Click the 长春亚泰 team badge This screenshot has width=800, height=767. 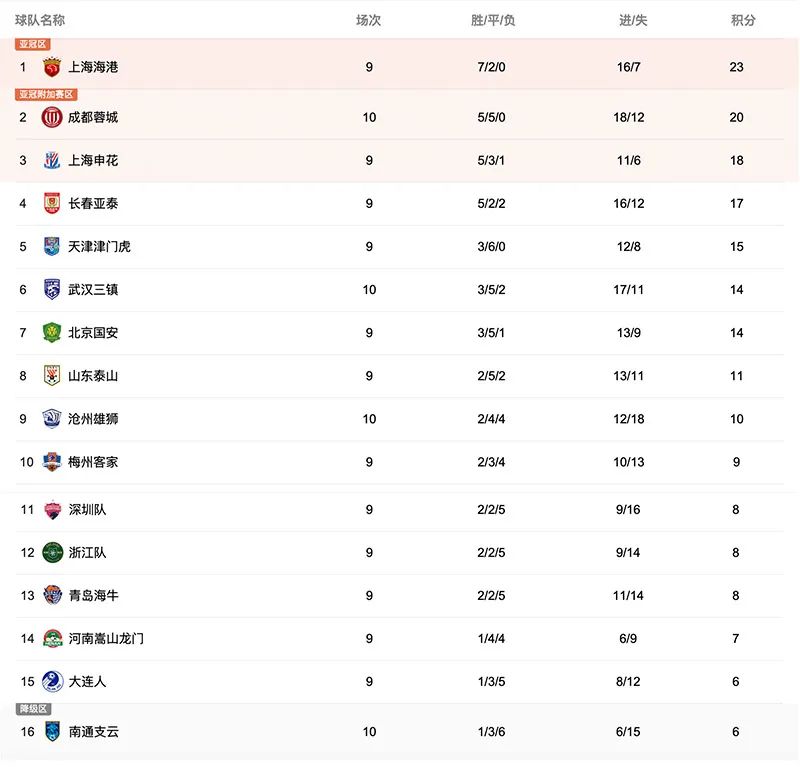click(x=52, y=203)
